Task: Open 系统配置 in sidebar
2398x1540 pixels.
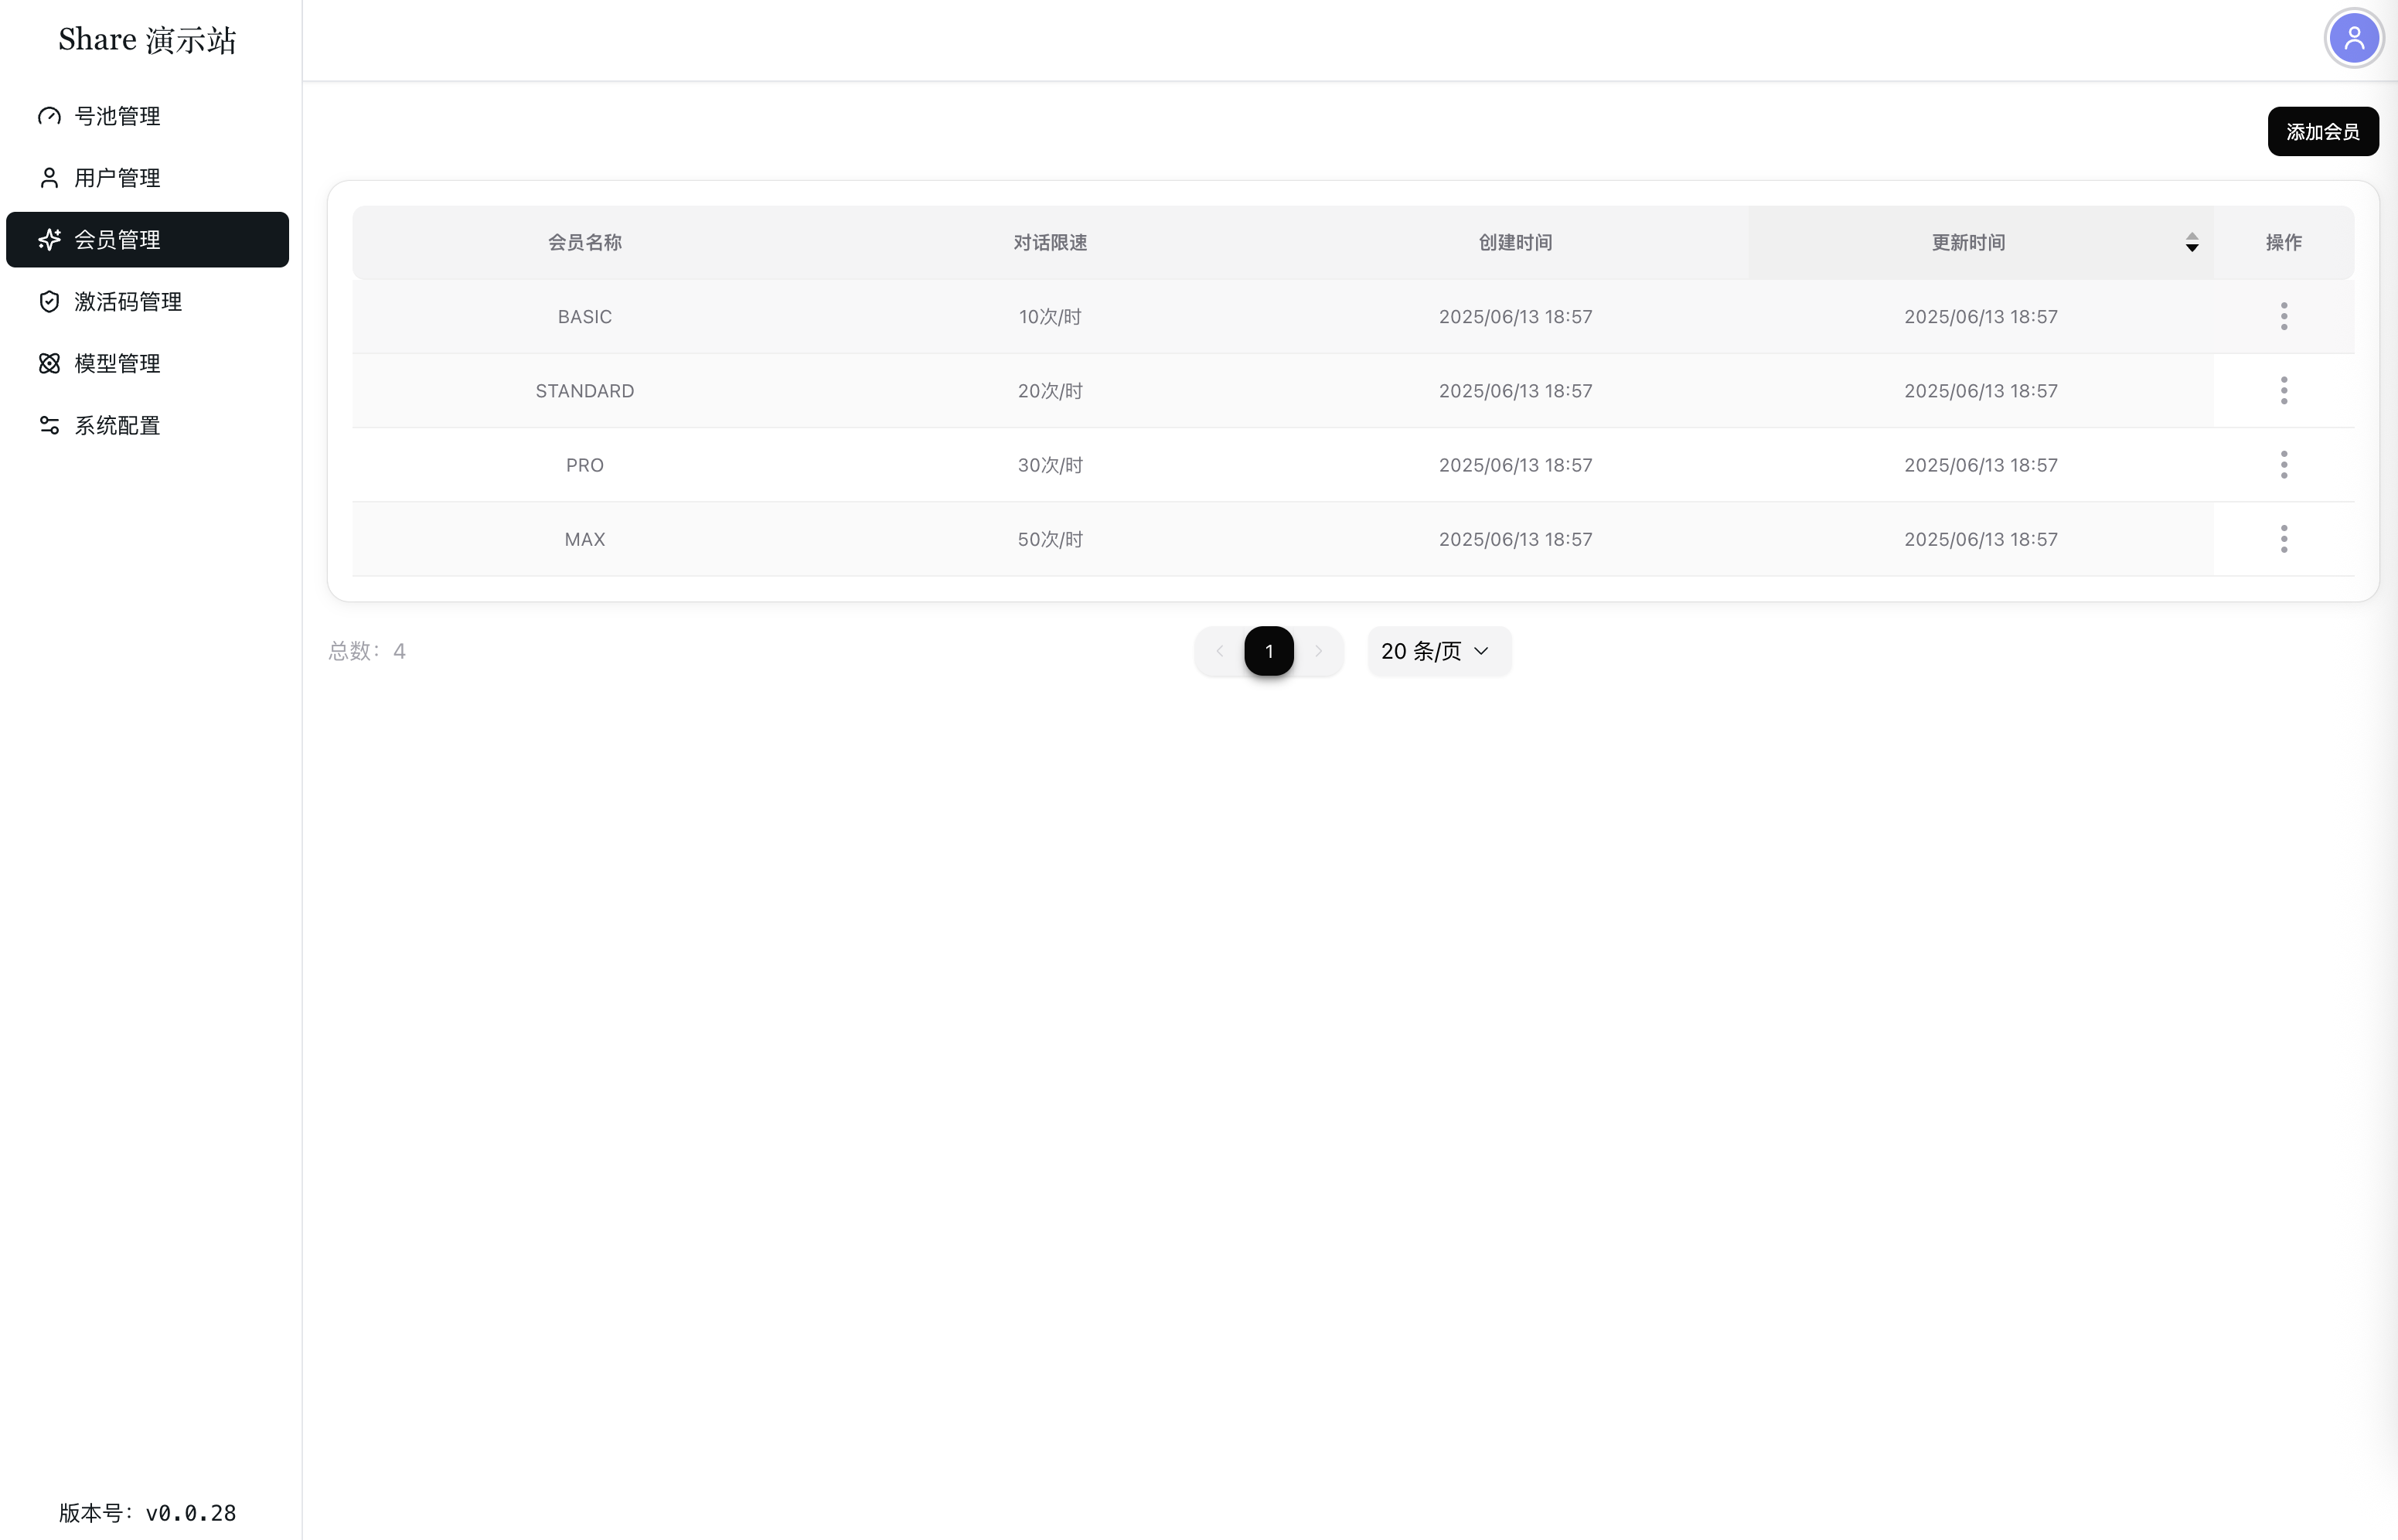Action: (x=147, y=426)
